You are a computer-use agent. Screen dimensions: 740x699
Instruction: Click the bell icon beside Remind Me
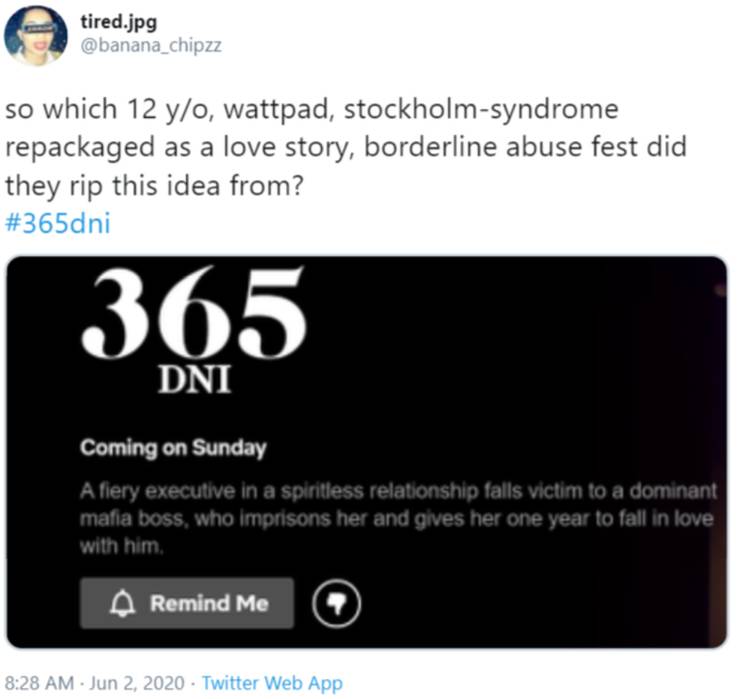pyautogui.click(x=122, y=603)
